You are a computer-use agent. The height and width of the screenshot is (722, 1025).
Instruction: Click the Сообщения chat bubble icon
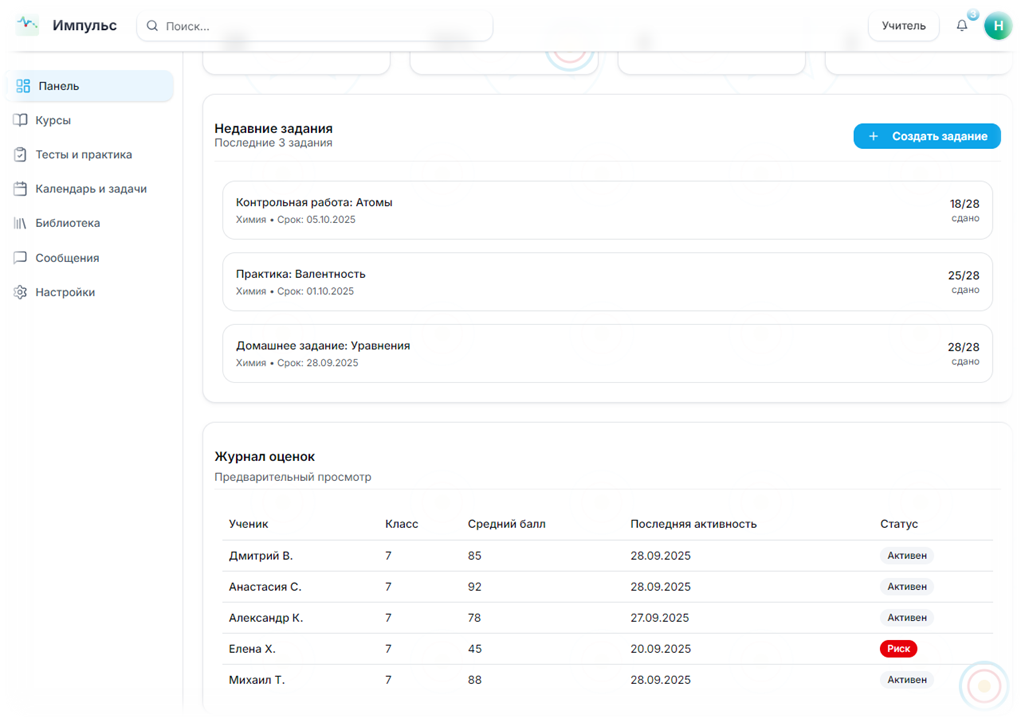[x=20, y=258]
